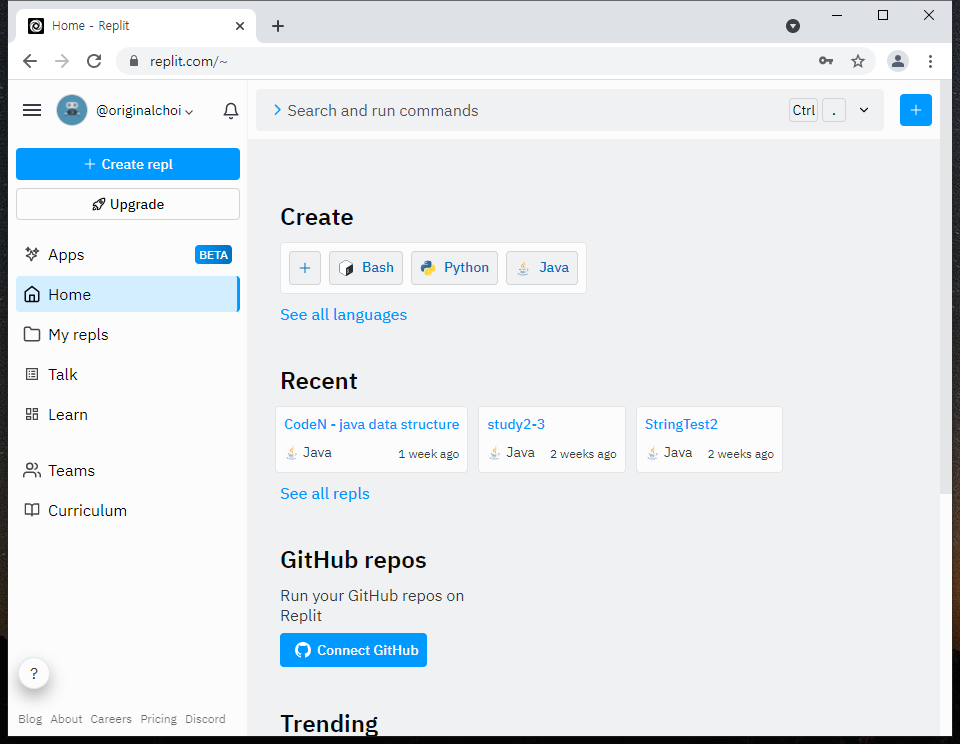Screen dimensions: 960x744
Task: Open Apps in the sidebar
Action: 128,255
